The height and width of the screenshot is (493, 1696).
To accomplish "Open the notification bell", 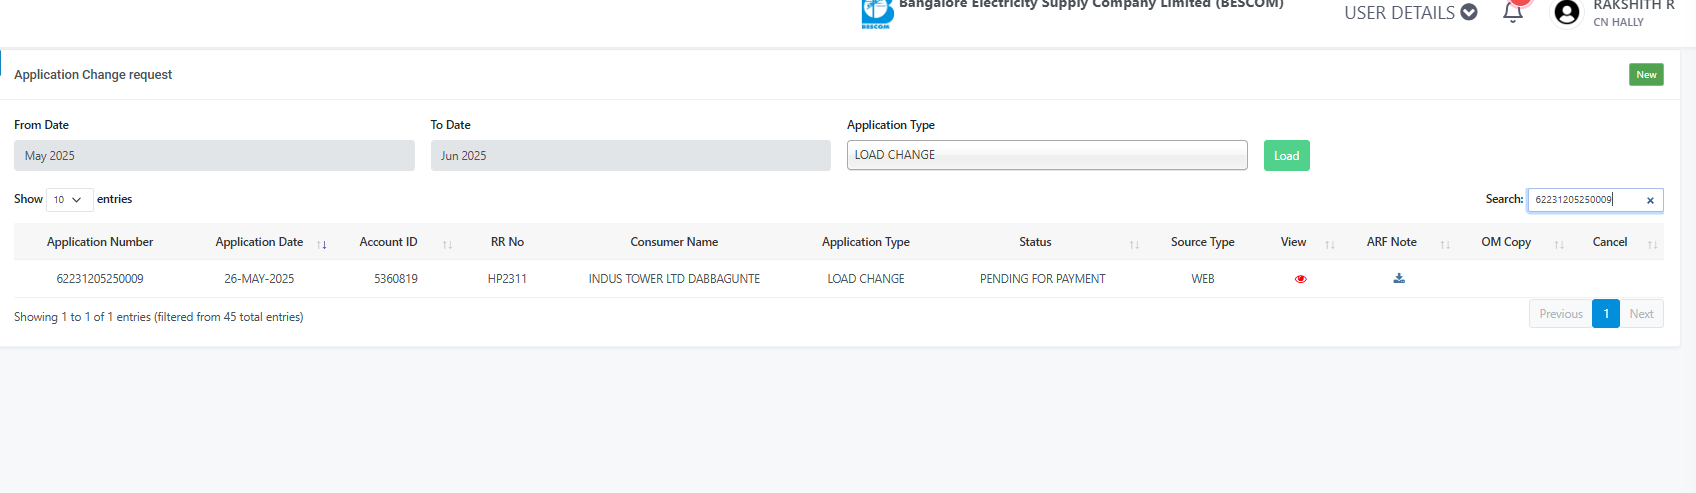I will pos(1513,11).
